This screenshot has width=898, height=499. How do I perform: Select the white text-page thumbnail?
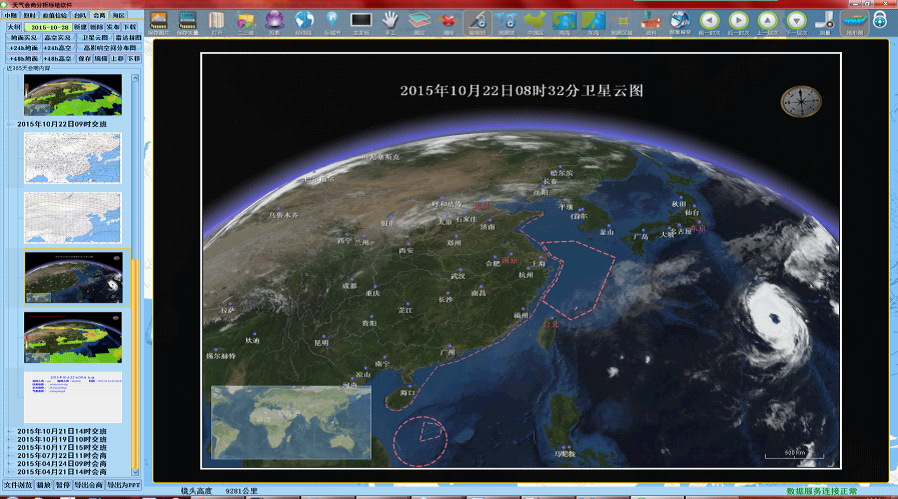[x=73, y=398]
